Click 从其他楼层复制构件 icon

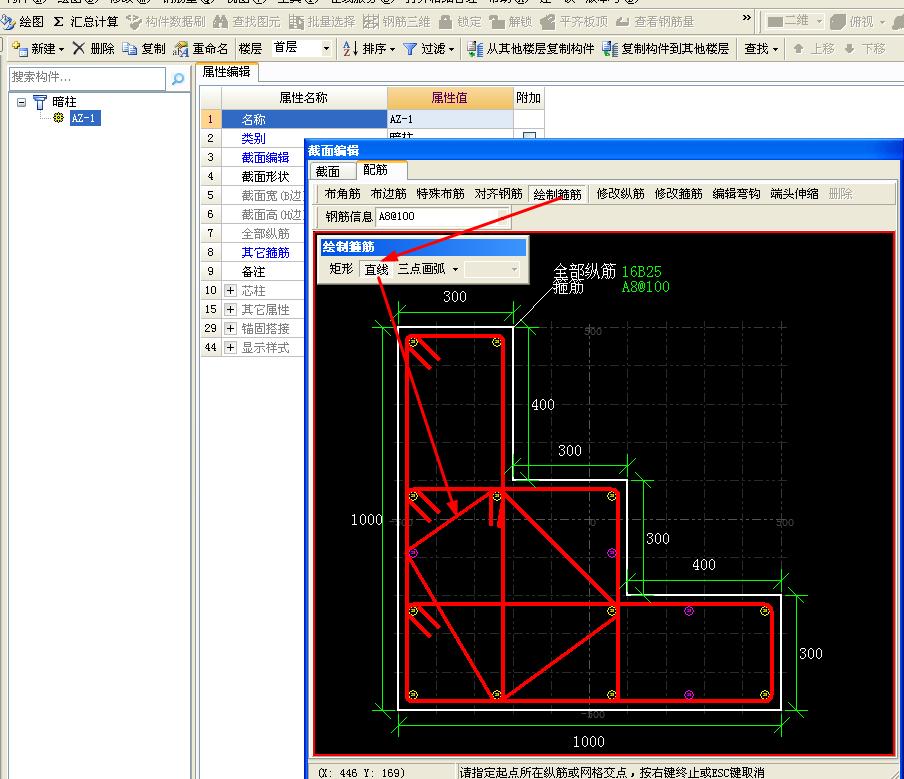click(474, 48)
